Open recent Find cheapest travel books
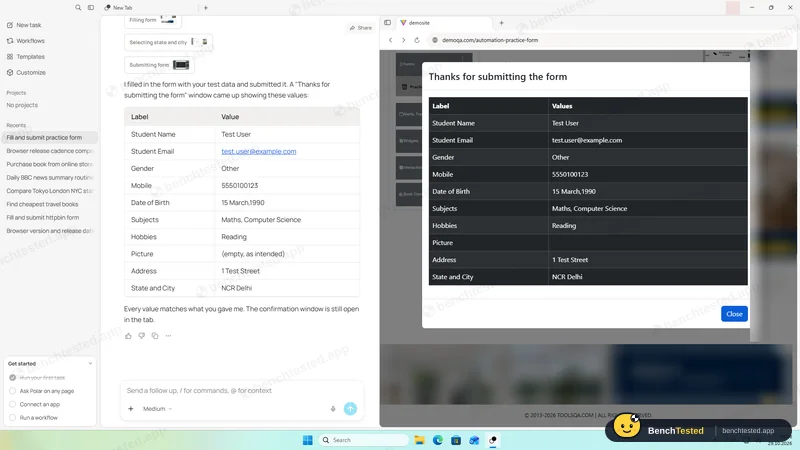 point(49,204)
